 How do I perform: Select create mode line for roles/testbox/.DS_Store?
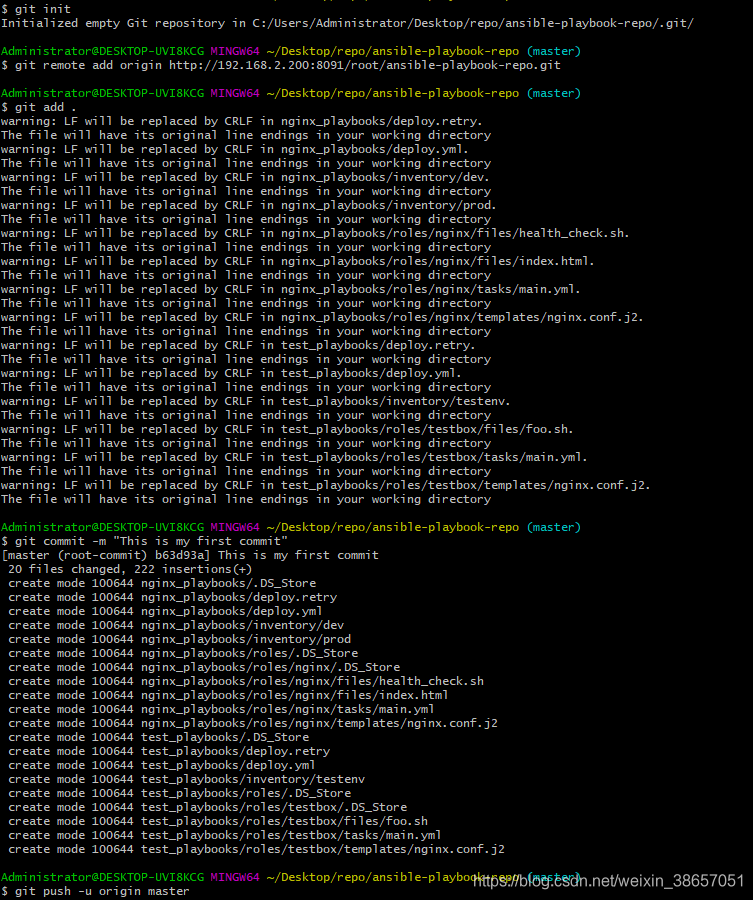[x=208, y=807]
